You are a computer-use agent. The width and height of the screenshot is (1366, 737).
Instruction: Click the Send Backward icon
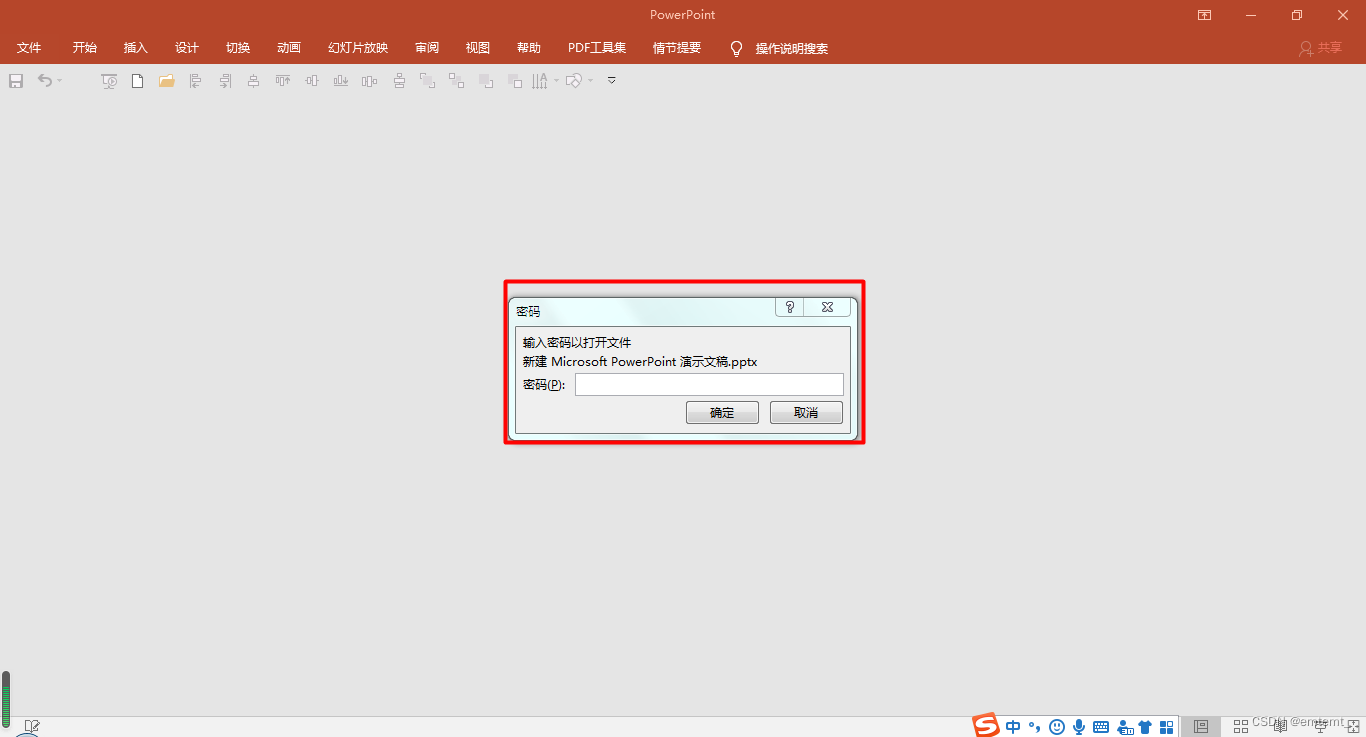tap(515, 81)
